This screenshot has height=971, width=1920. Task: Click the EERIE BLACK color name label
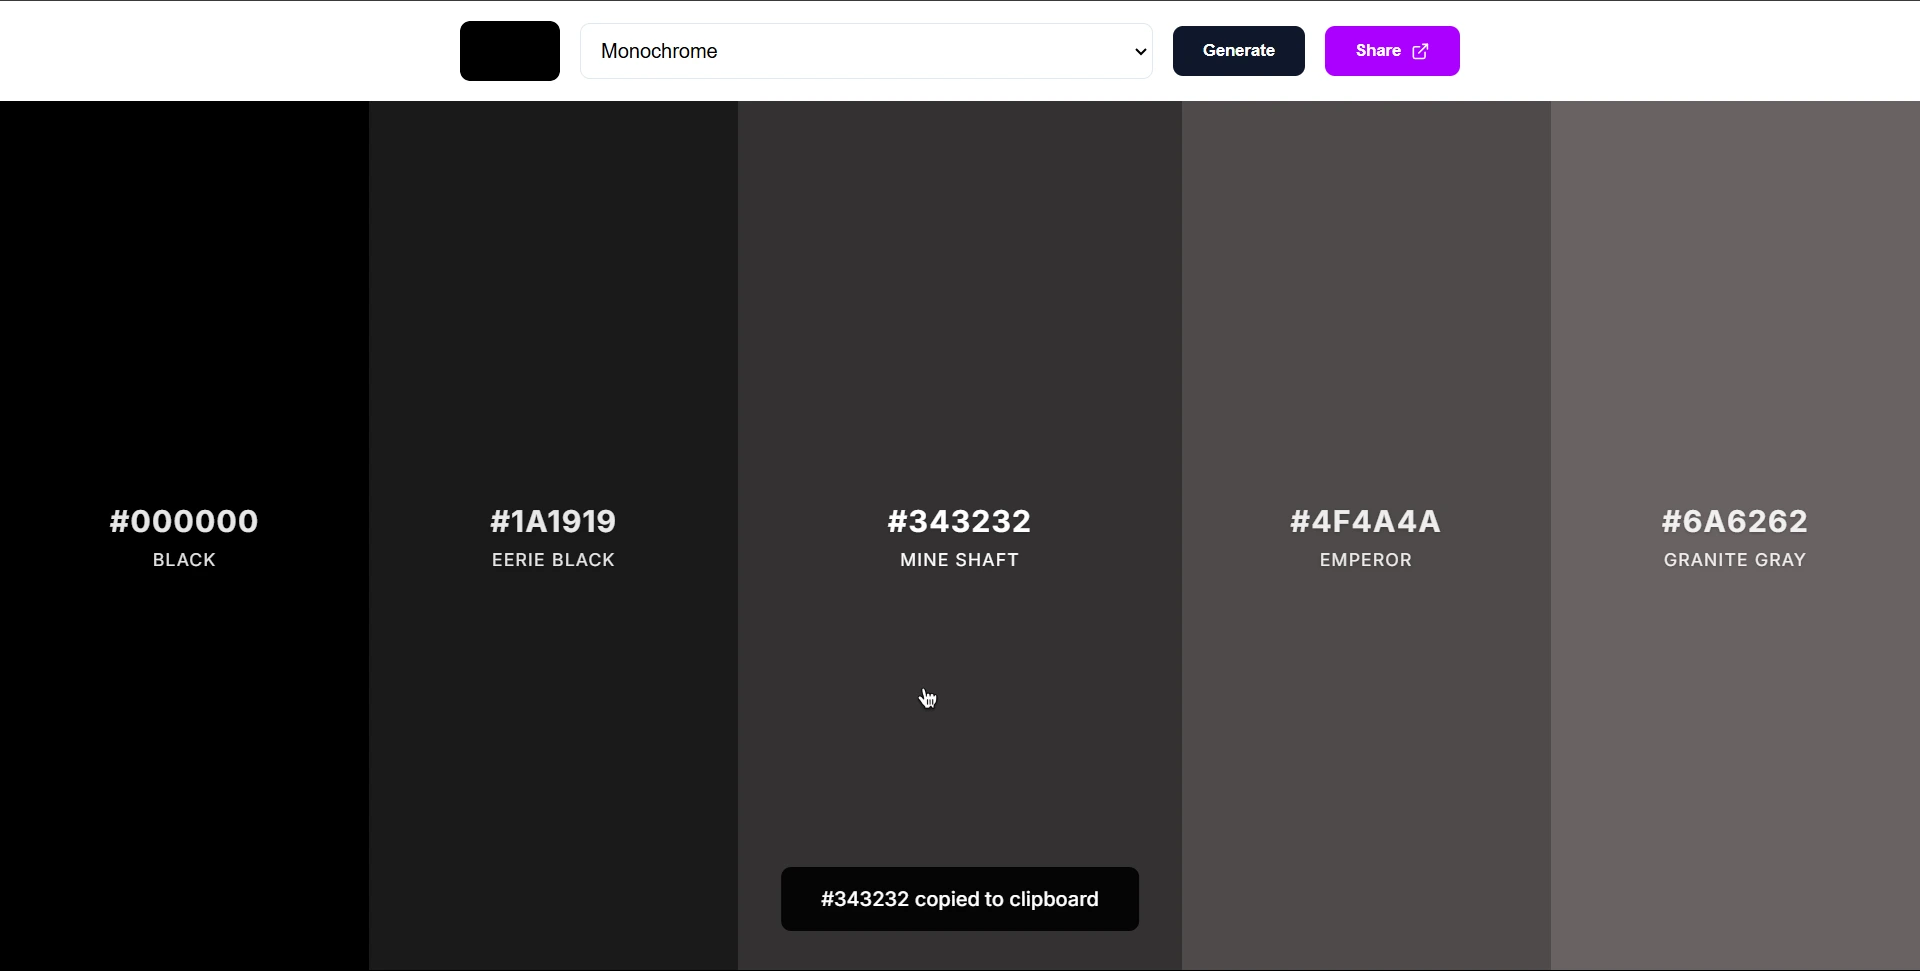552,559
